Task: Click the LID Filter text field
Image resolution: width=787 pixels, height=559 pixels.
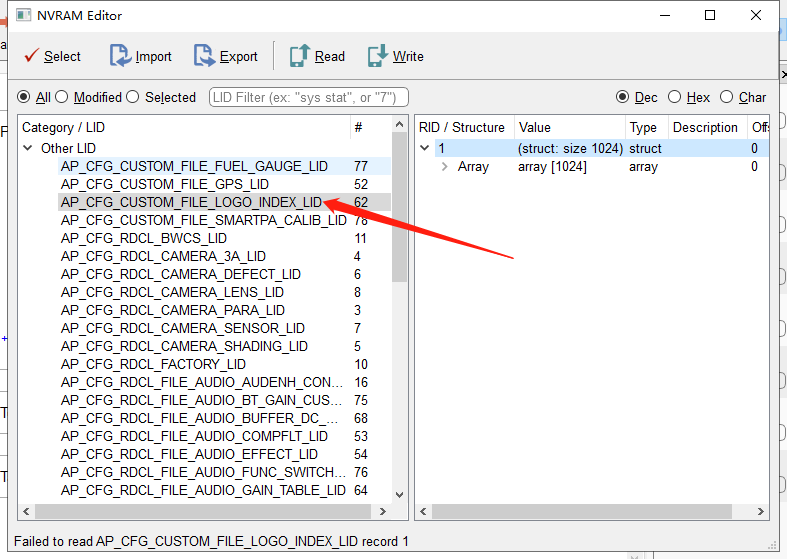Action: 308,97
